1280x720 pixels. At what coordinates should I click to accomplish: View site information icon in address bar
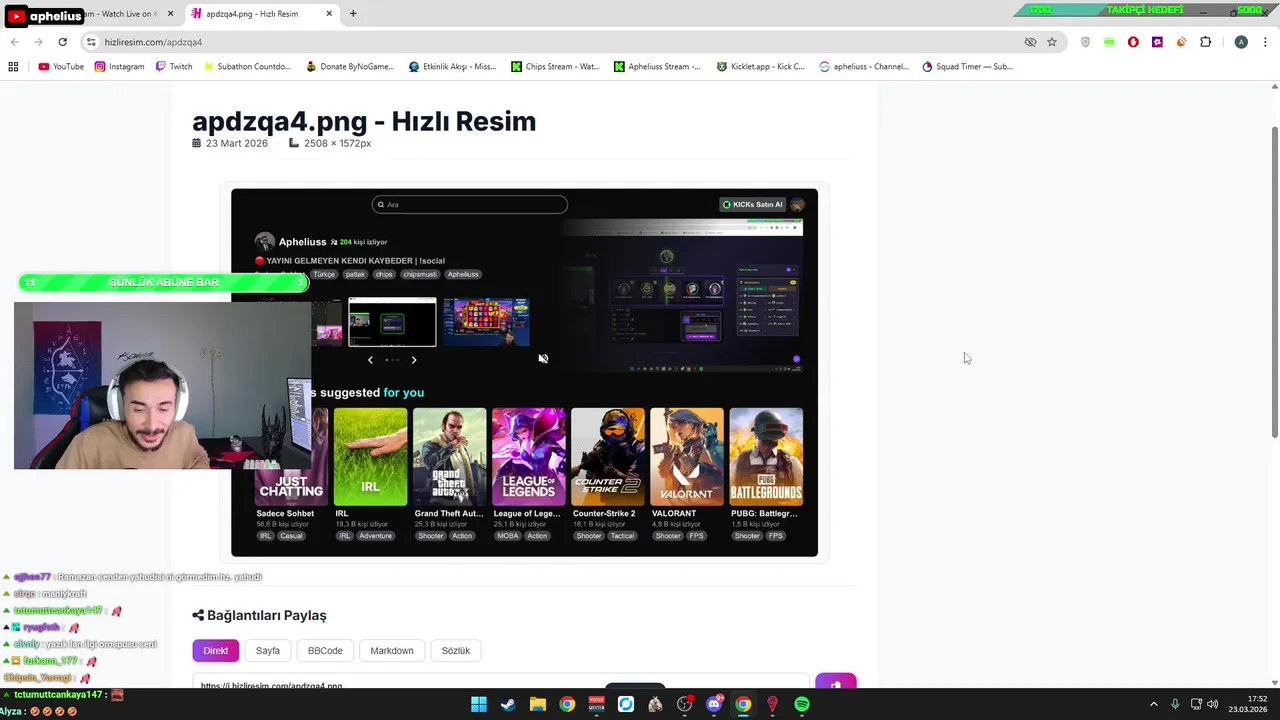(91, 42)
